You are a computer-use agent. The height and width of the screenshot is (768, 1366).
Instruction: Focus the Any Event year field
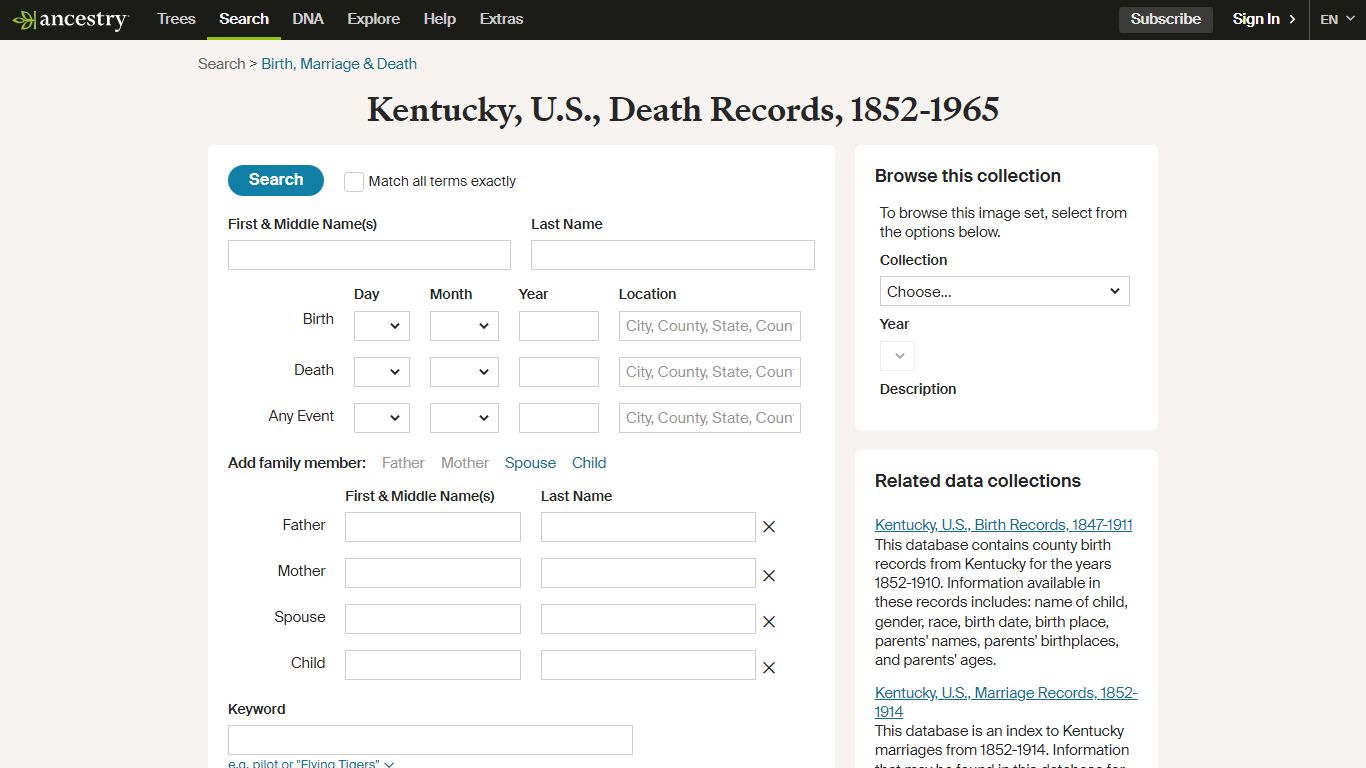click(x=559, y=418)
